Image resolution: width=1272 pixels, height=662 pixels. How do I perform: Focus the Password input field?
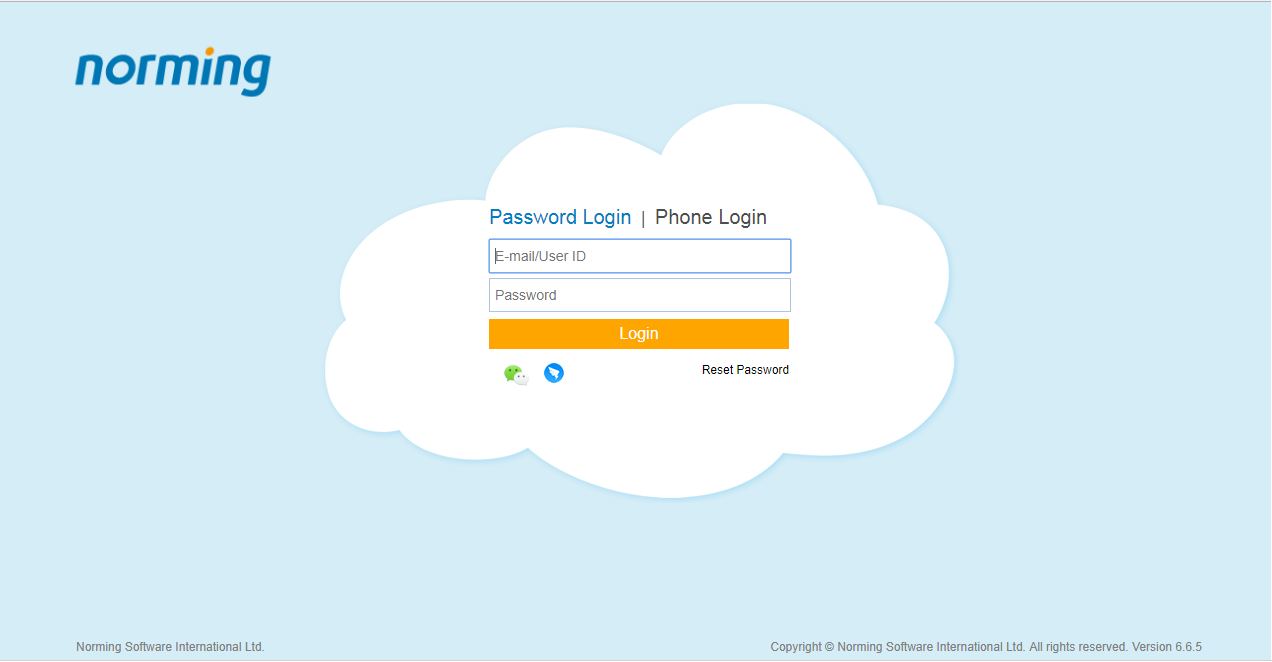(x=640, y=295)
